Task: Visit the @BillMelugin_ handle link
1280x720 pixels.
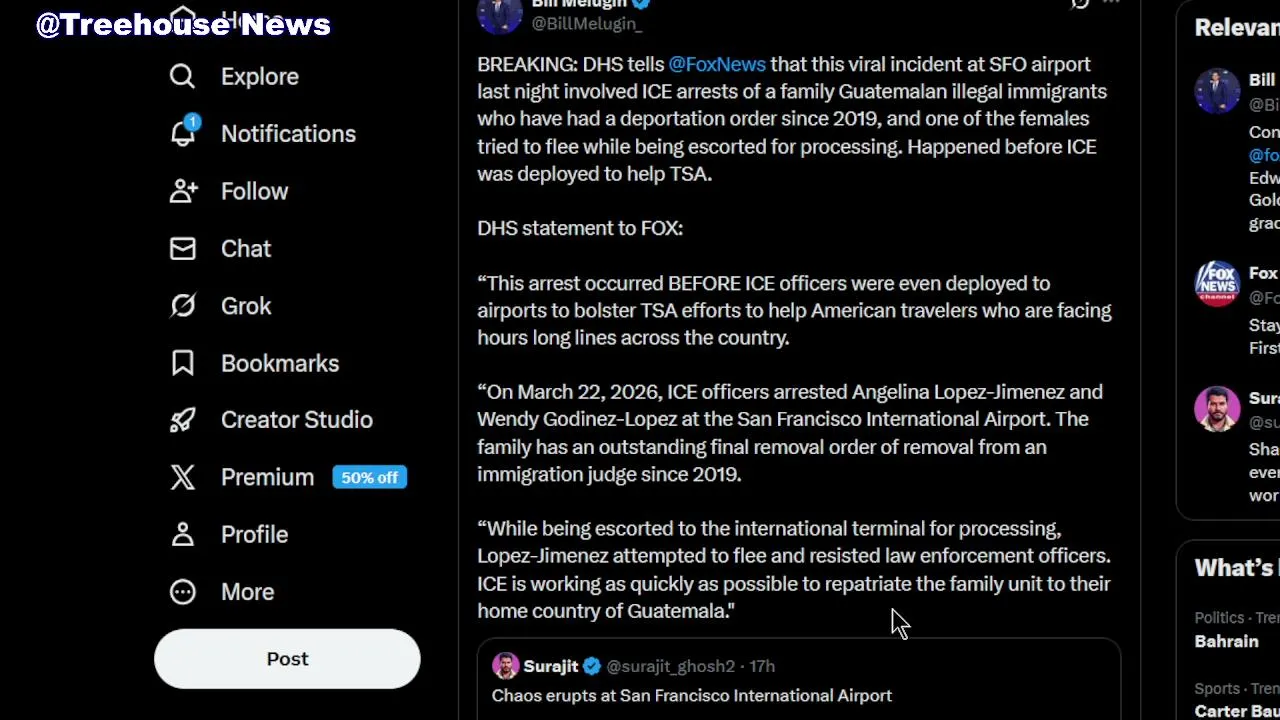Action: click(x=586, y=23)
